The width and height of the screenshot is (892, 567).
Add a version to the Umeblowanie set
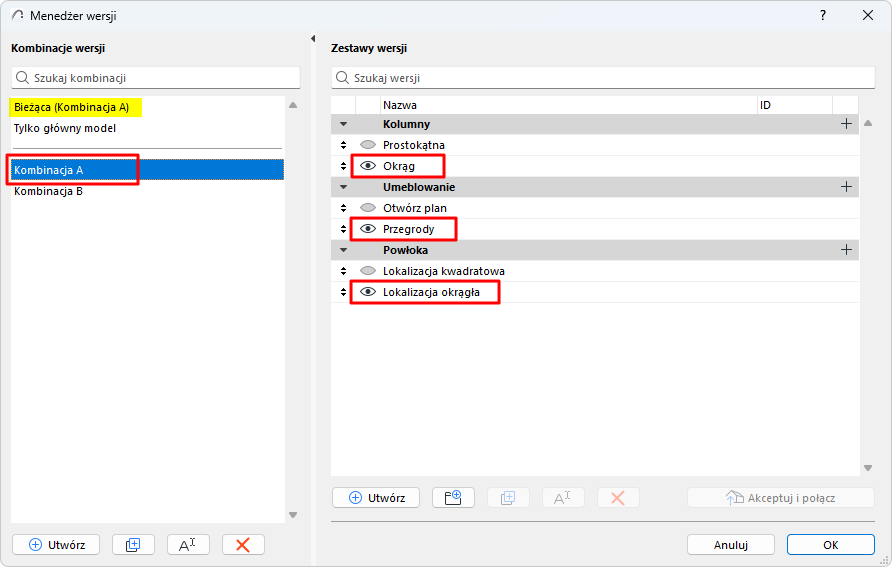(x=846, y=187)
